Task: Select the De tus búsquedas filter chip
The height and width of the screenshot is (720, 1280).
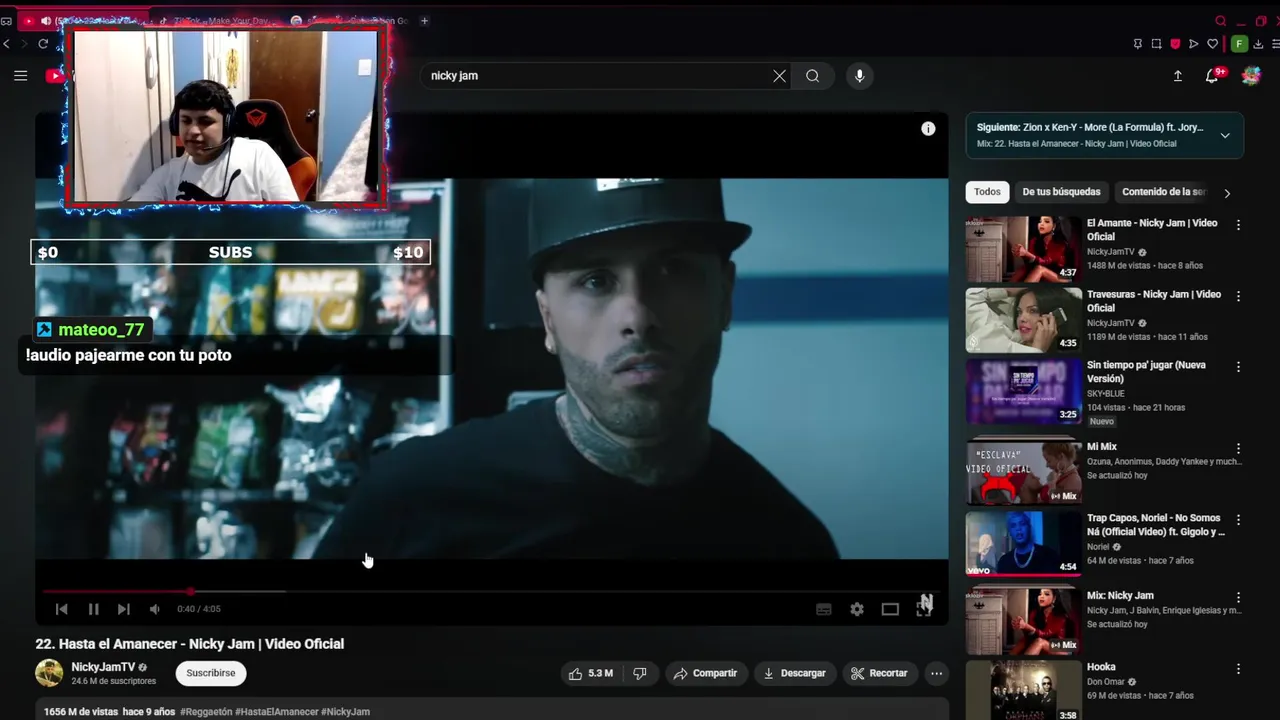Action: (x=1061, y=192)
